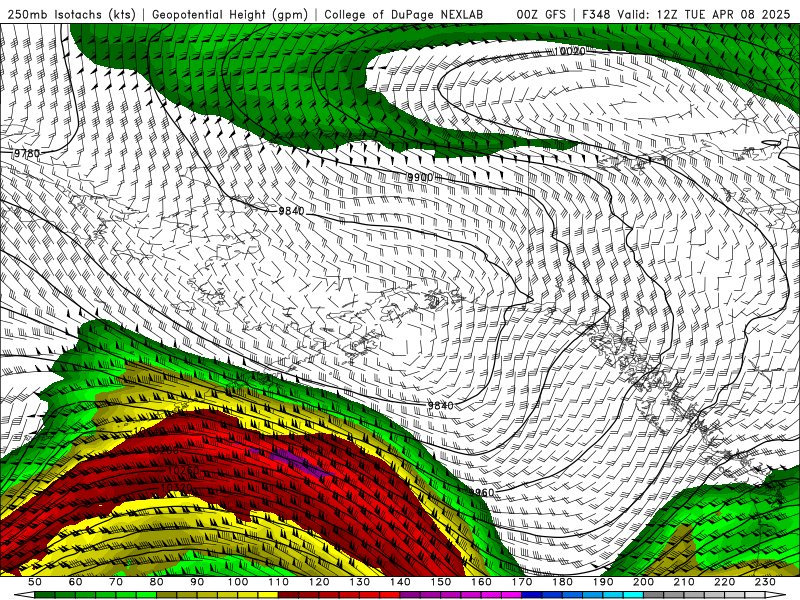Click the 230 kts color scale label

766,582
